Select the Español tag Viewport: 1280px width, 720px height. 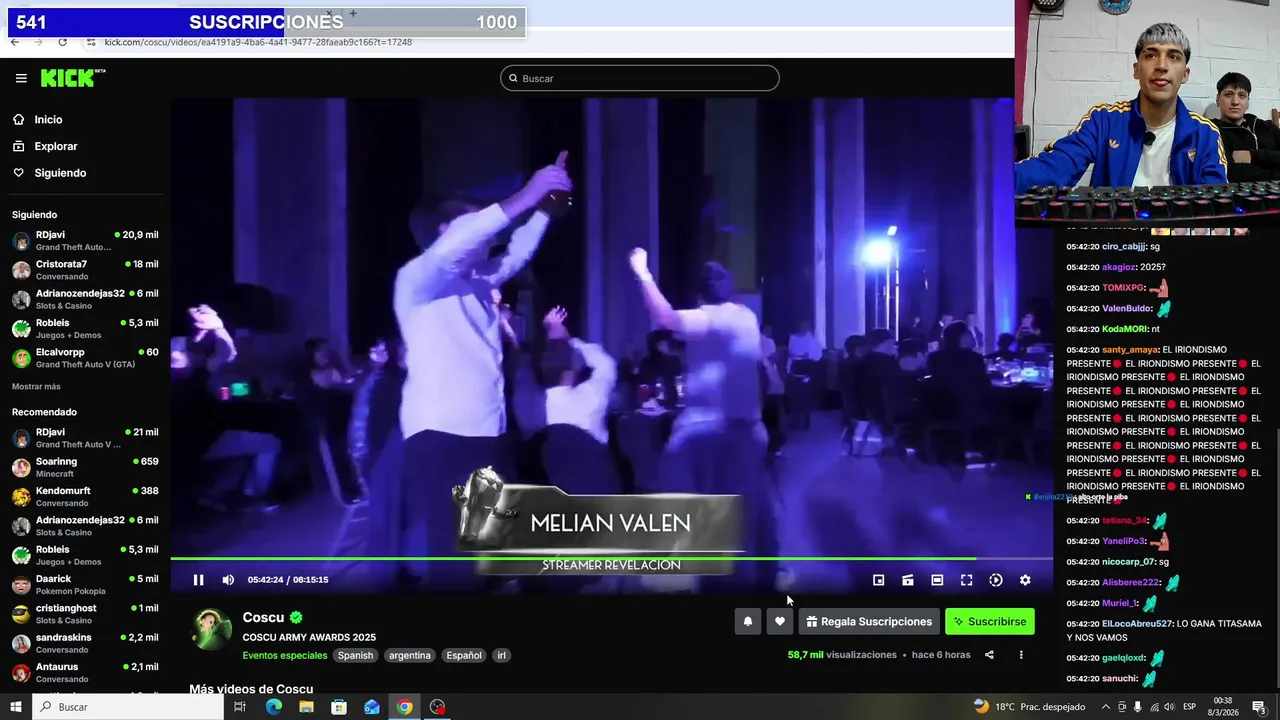464,655
